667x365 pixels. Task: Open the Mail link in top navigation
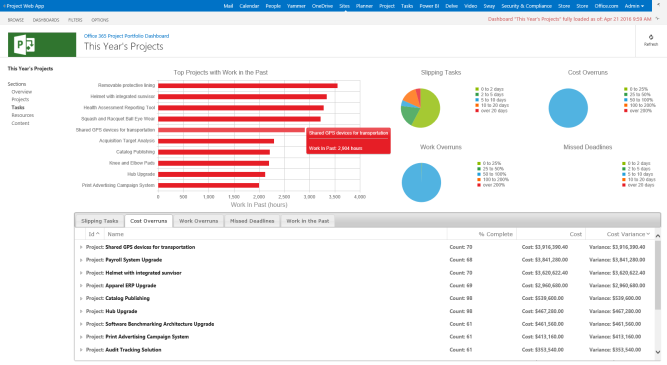[228, 6]
